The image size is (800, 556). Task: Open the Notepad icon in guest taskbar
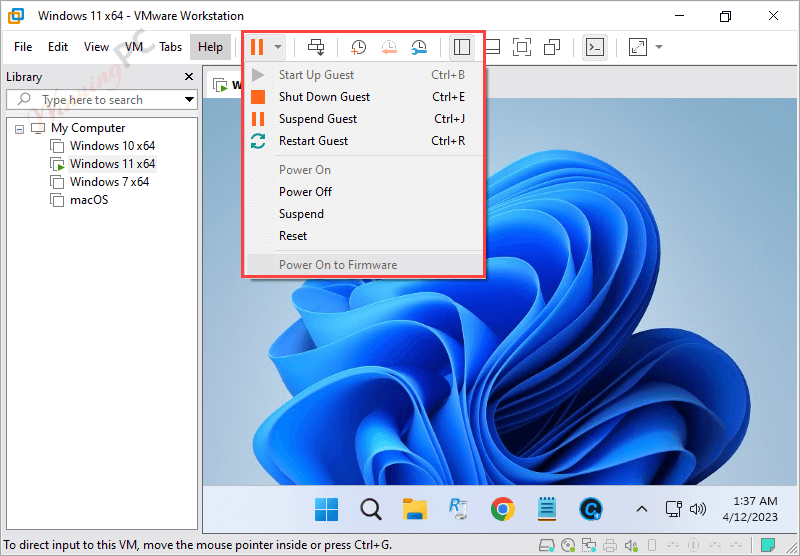tap(546, 509)
